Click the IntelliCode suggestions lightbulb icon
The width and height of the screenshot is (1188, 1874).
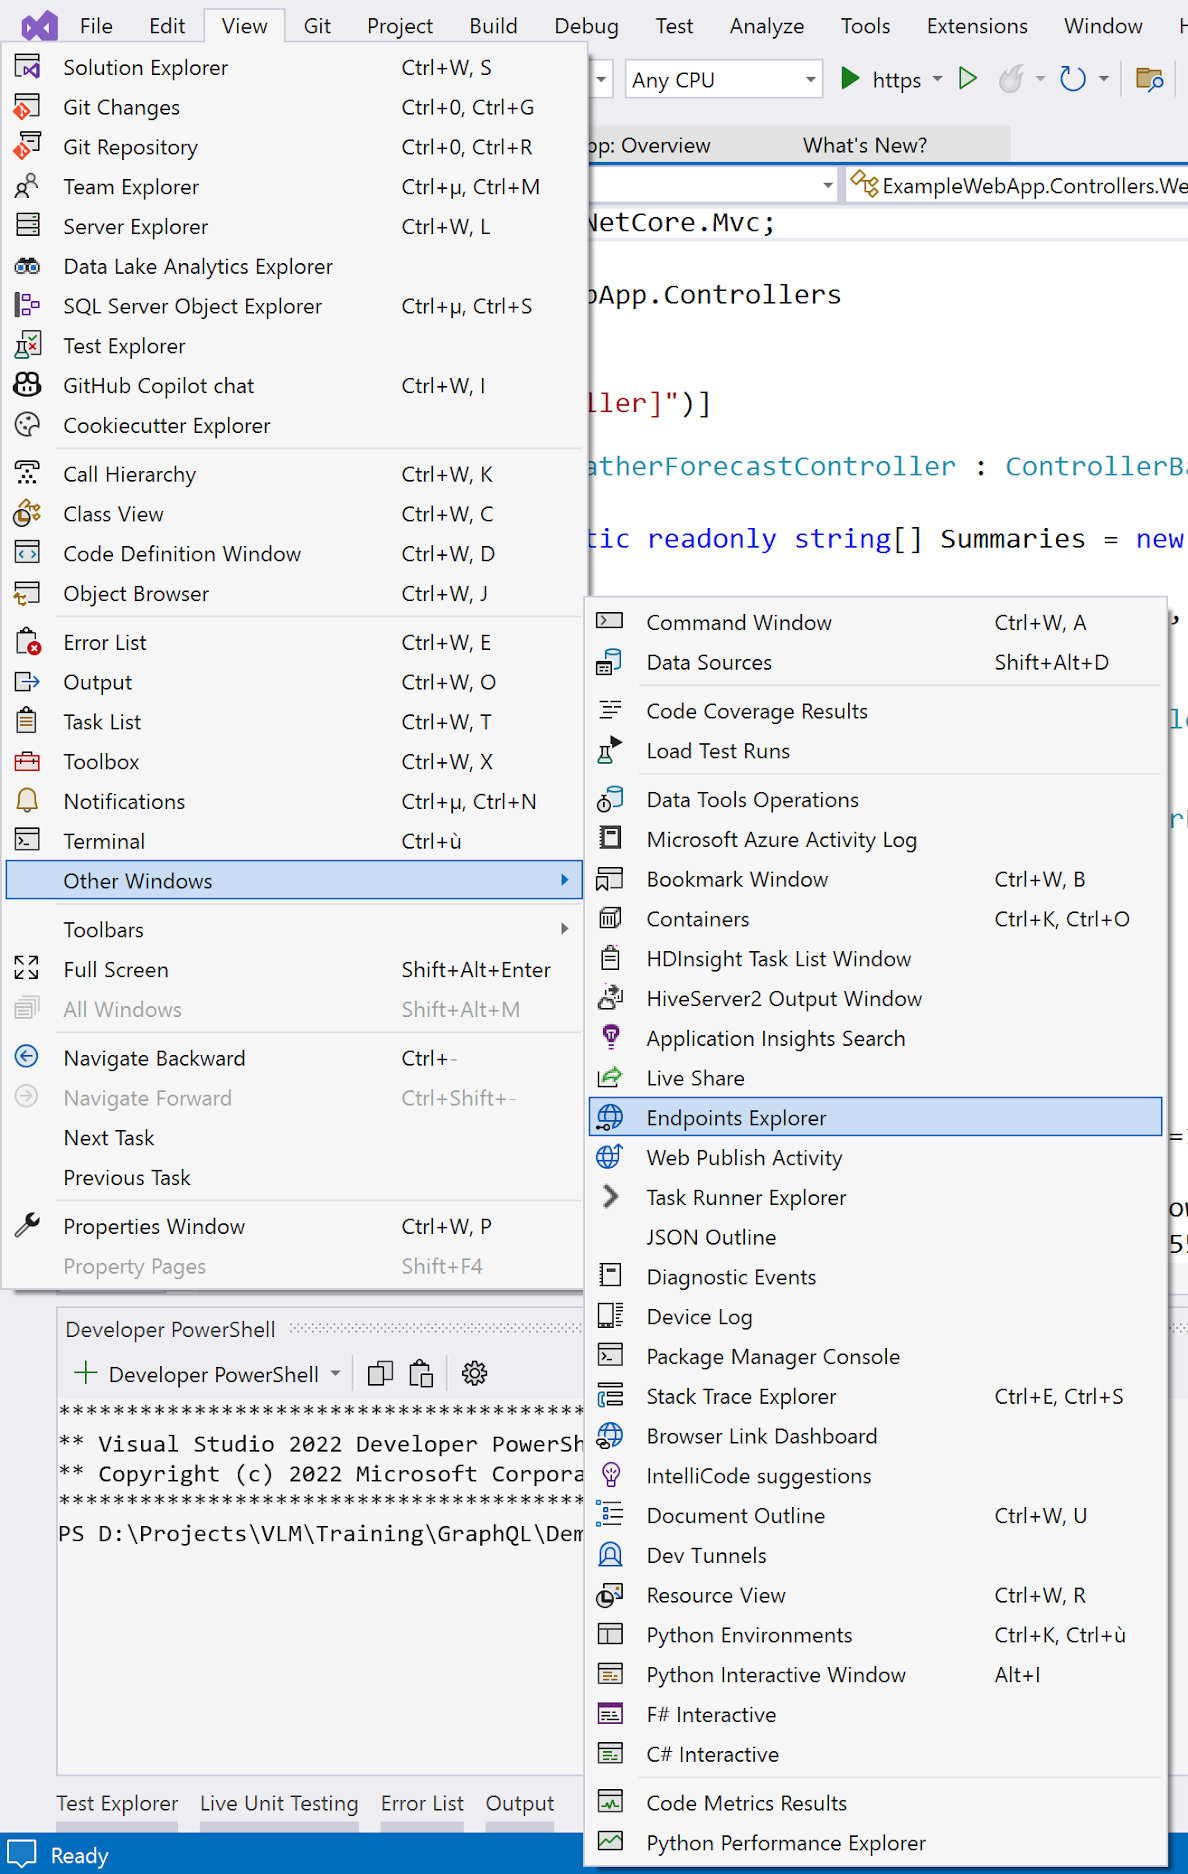[610, 1476]
